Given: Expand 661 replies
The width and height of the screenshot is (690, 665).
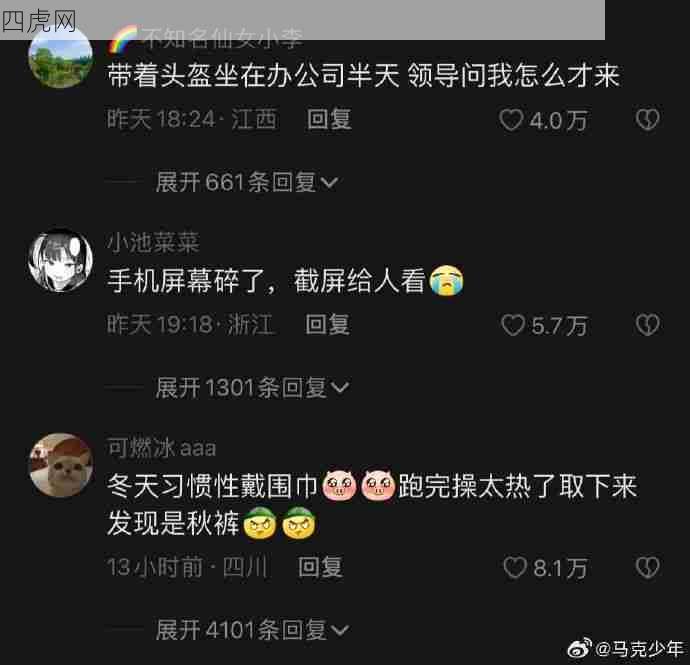Looking at the screenshot, I should [x=246, y=182].
